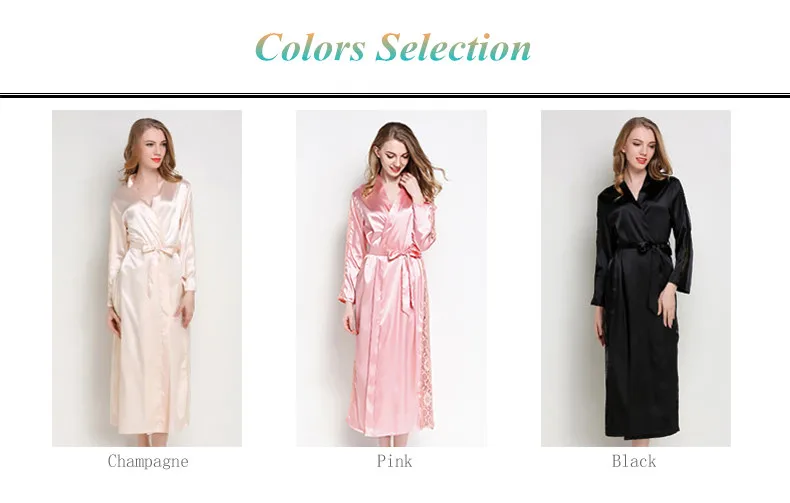
Task: Click the Colors Selection heading
Action: (x=393, y=47)
